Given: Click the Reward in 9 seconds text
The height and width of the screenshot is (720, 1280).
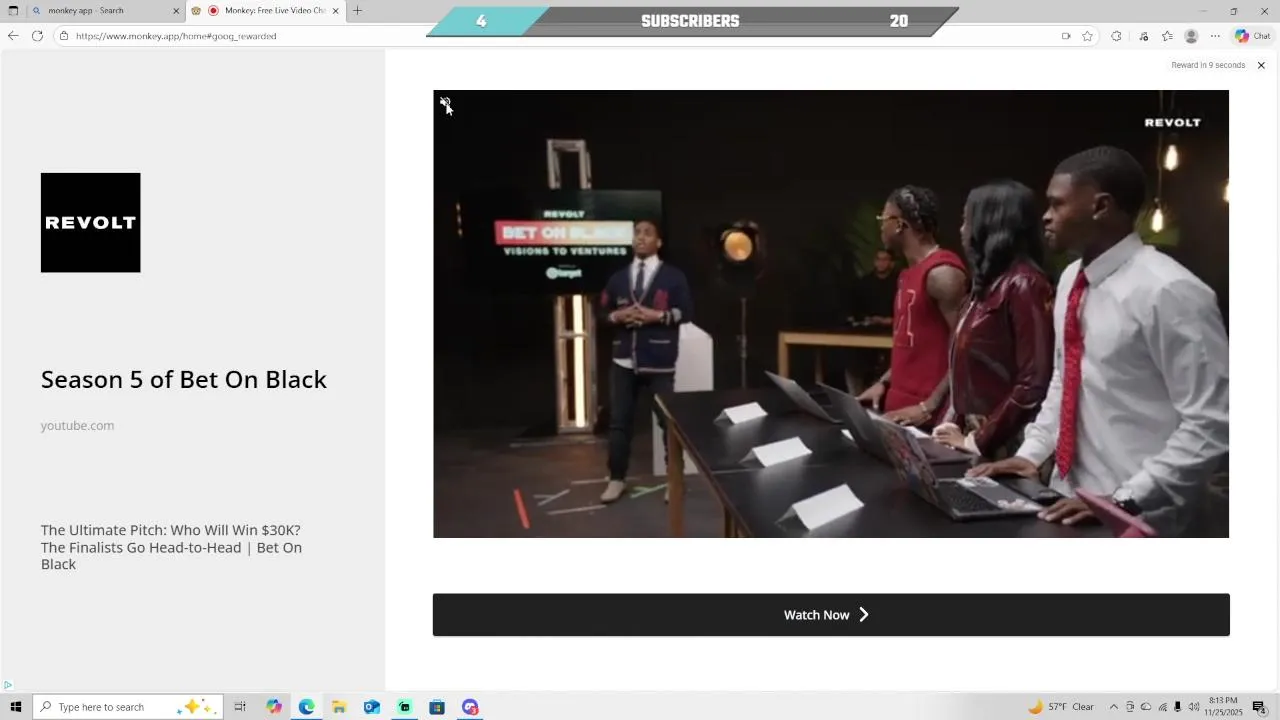Looking at the screenshot, I should (1208, 65).
